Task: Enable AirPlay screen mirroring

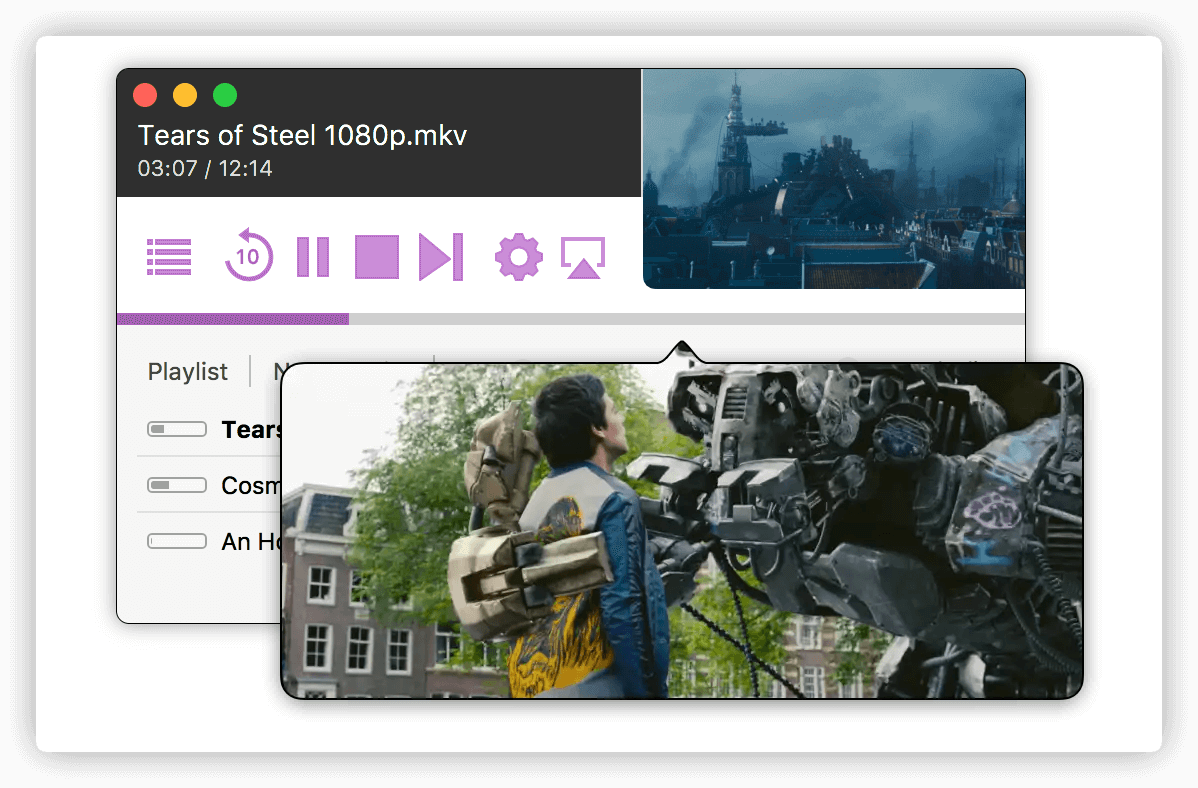Action: click(583, 256)
